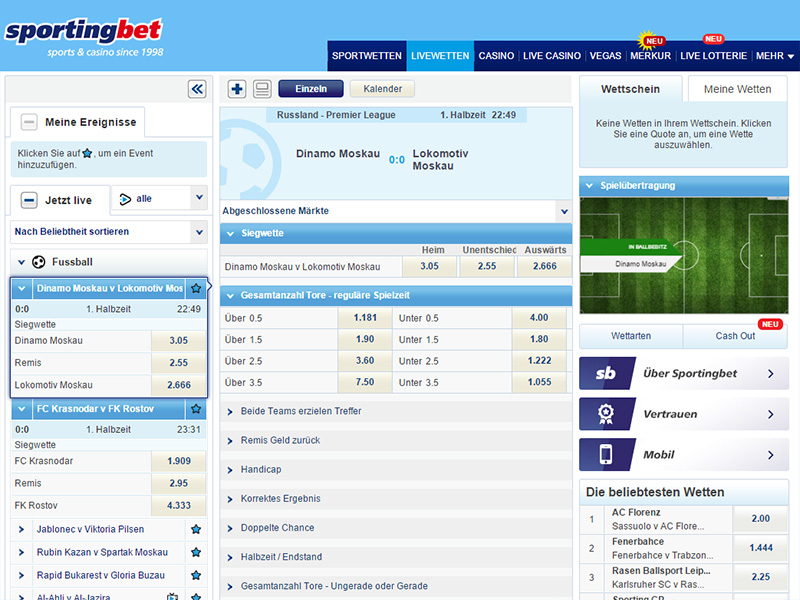Expand the Rapid Bukarest v Gloria Buzau match

[x=21, y=575]
